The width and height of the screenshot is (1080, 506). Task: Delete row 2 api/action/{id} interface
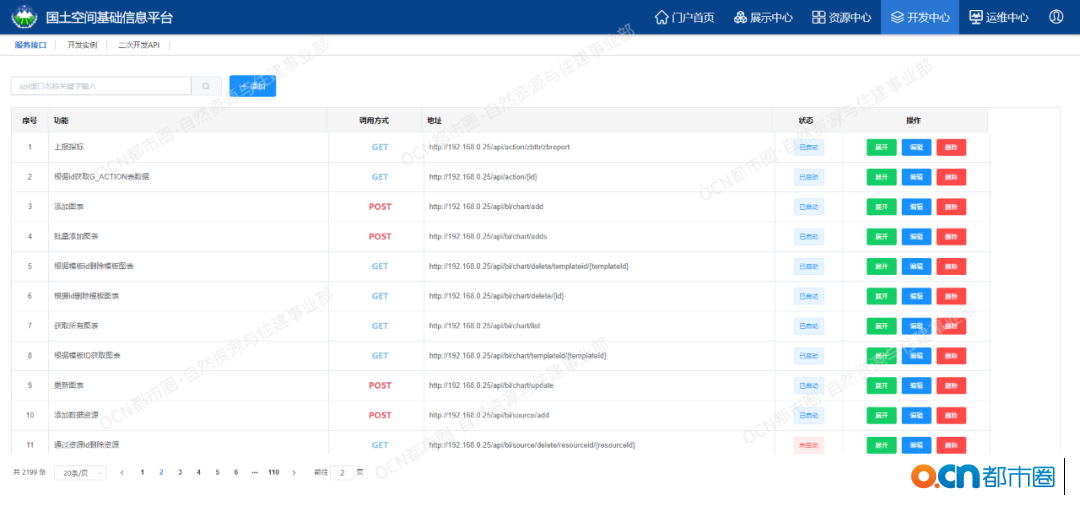(x=951, y=177)
